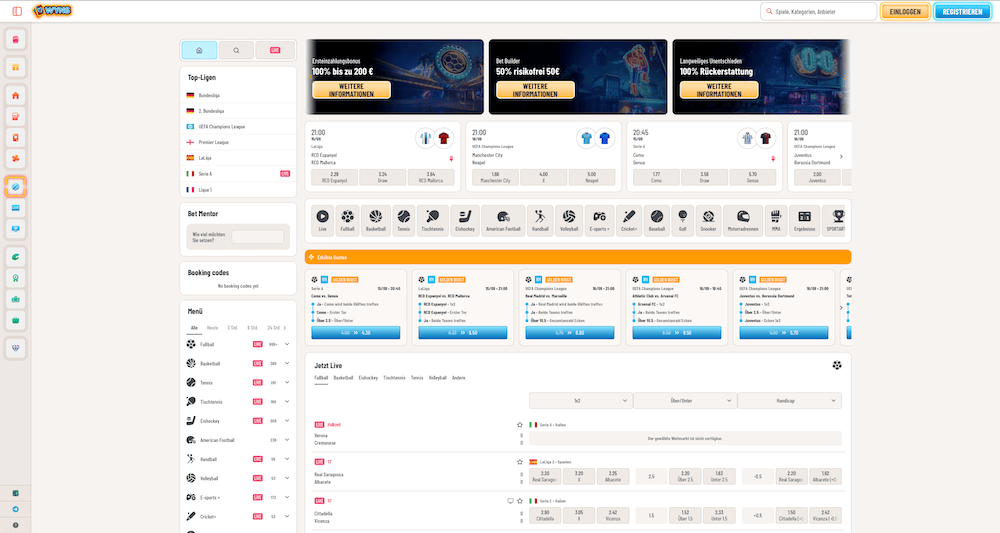Switch to Basketball tab under Jetzt Live
The height and width of the screenshot is (533, 1000).
coord(344,378)
